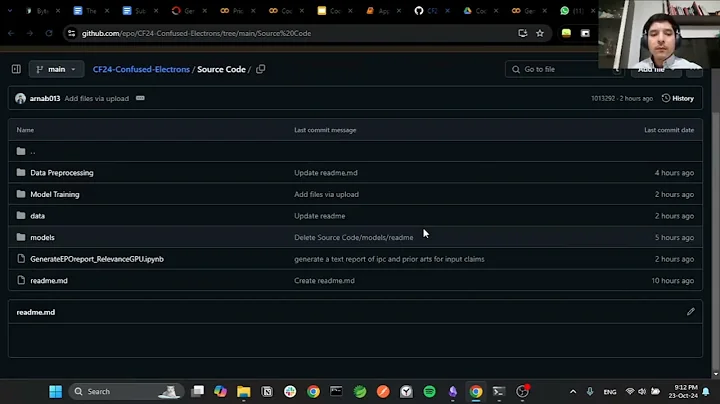
Task: Open the volume tray icon
Action: tap(642, 392)
